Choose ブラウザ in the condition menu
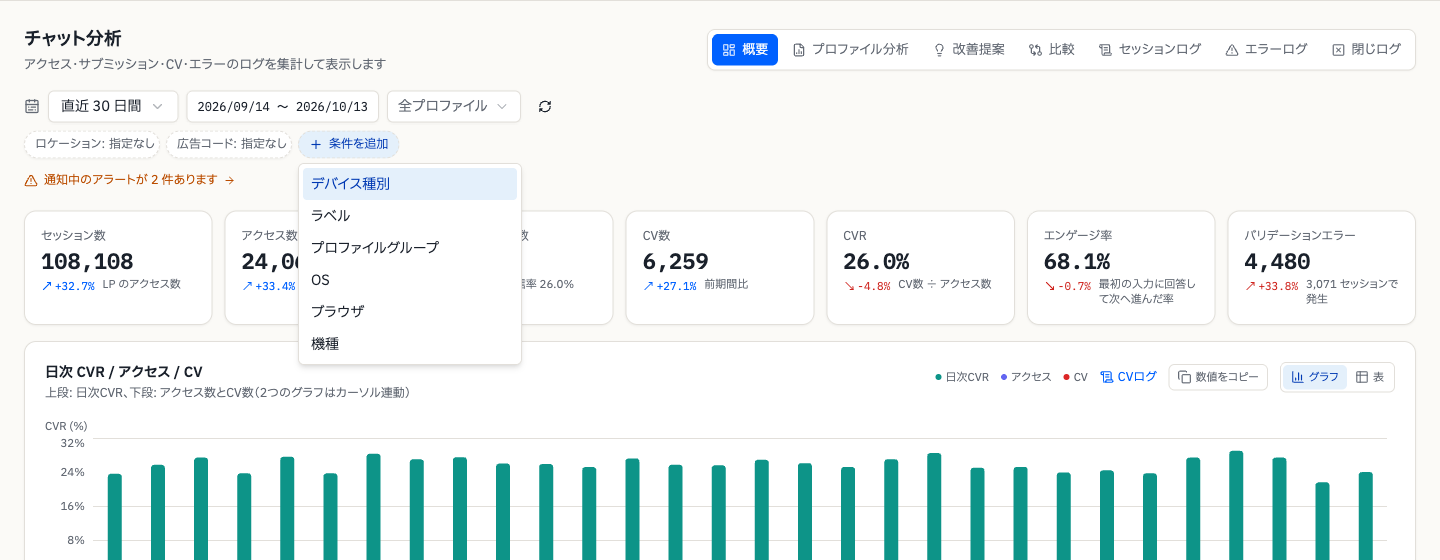1440x560 pixels. (x=410, y=312)
